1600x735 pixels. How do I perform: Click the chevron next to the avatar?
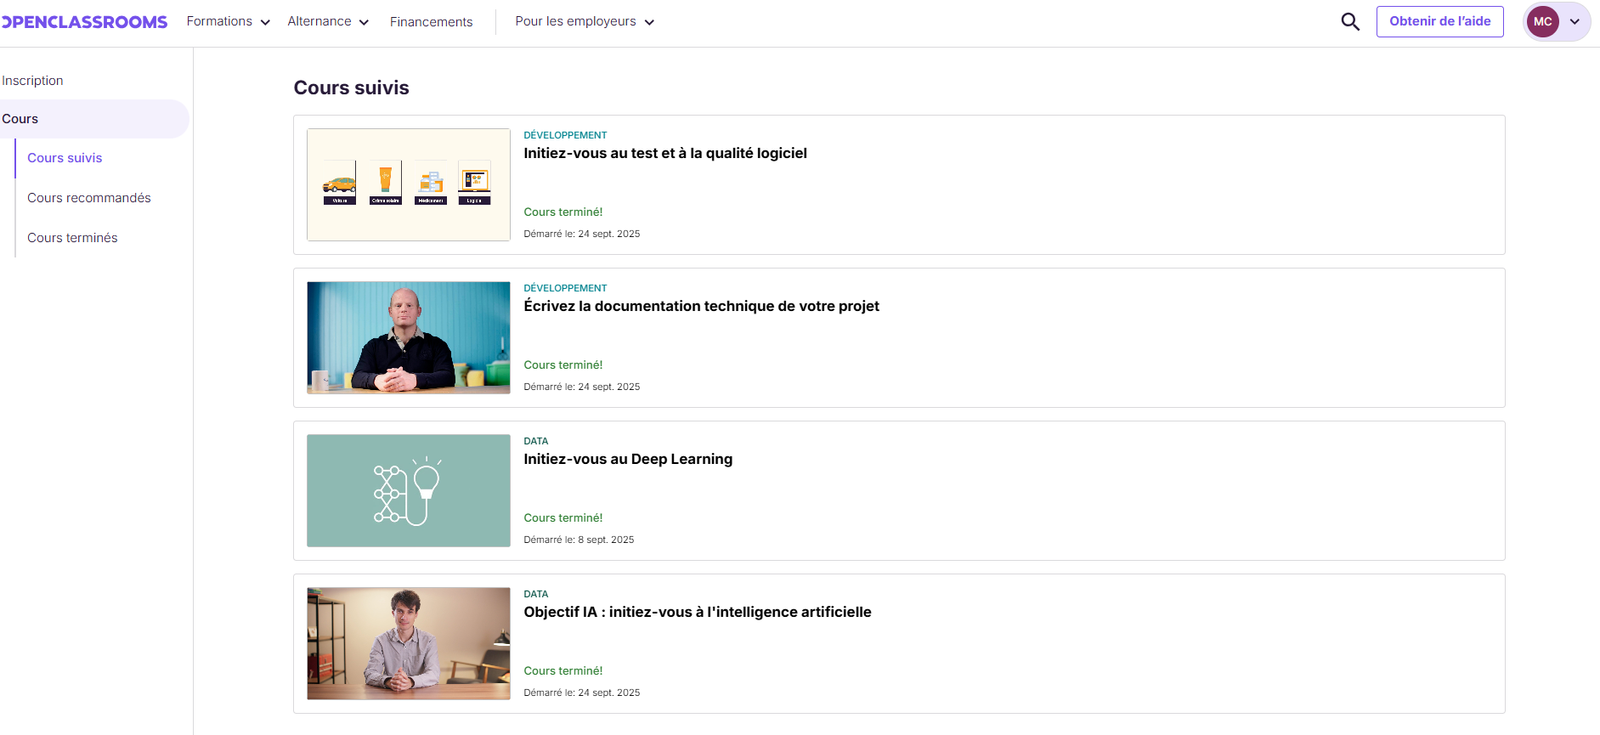1575,22
